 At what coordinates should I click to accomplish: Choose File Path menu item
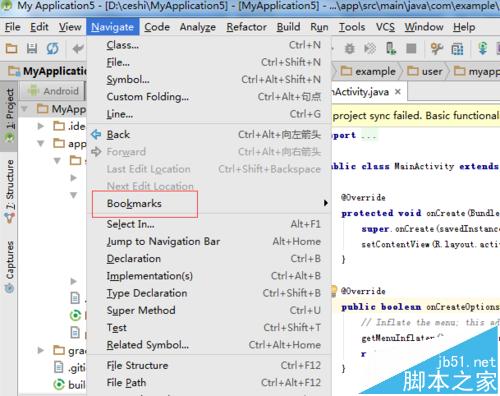(209, 383)
